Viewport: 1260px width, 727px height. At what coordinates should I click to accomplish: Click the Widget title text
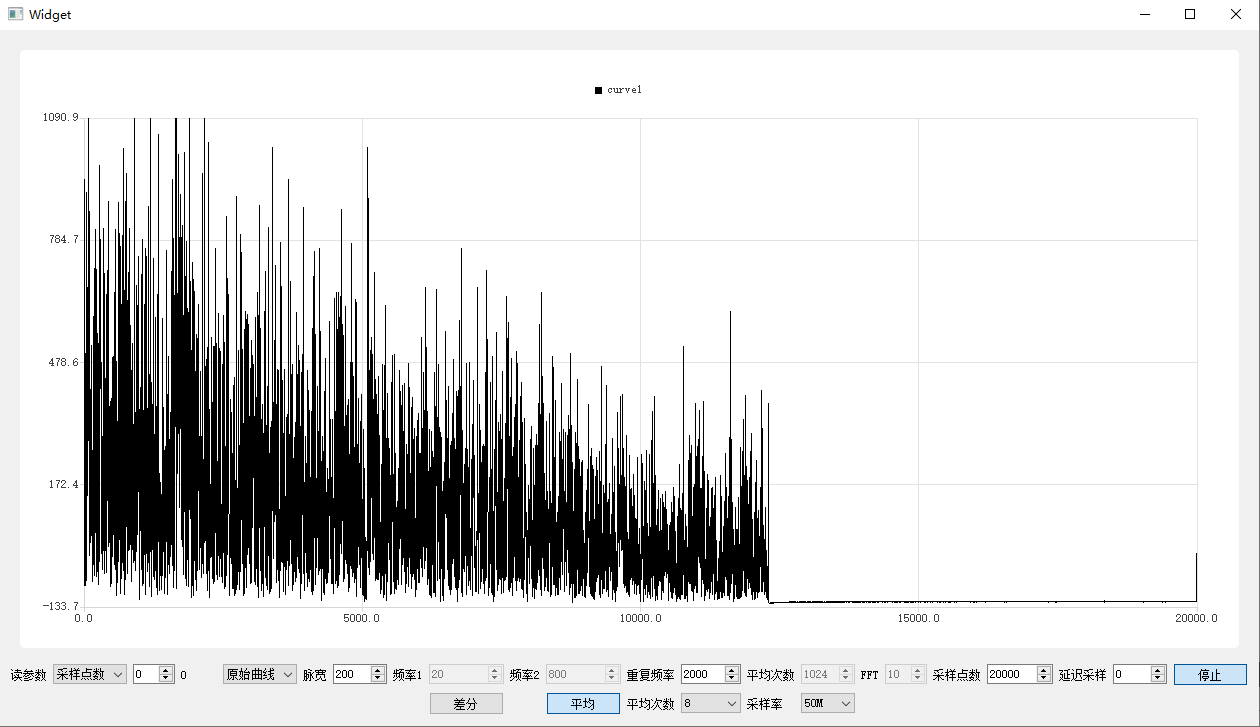[50, 15]
